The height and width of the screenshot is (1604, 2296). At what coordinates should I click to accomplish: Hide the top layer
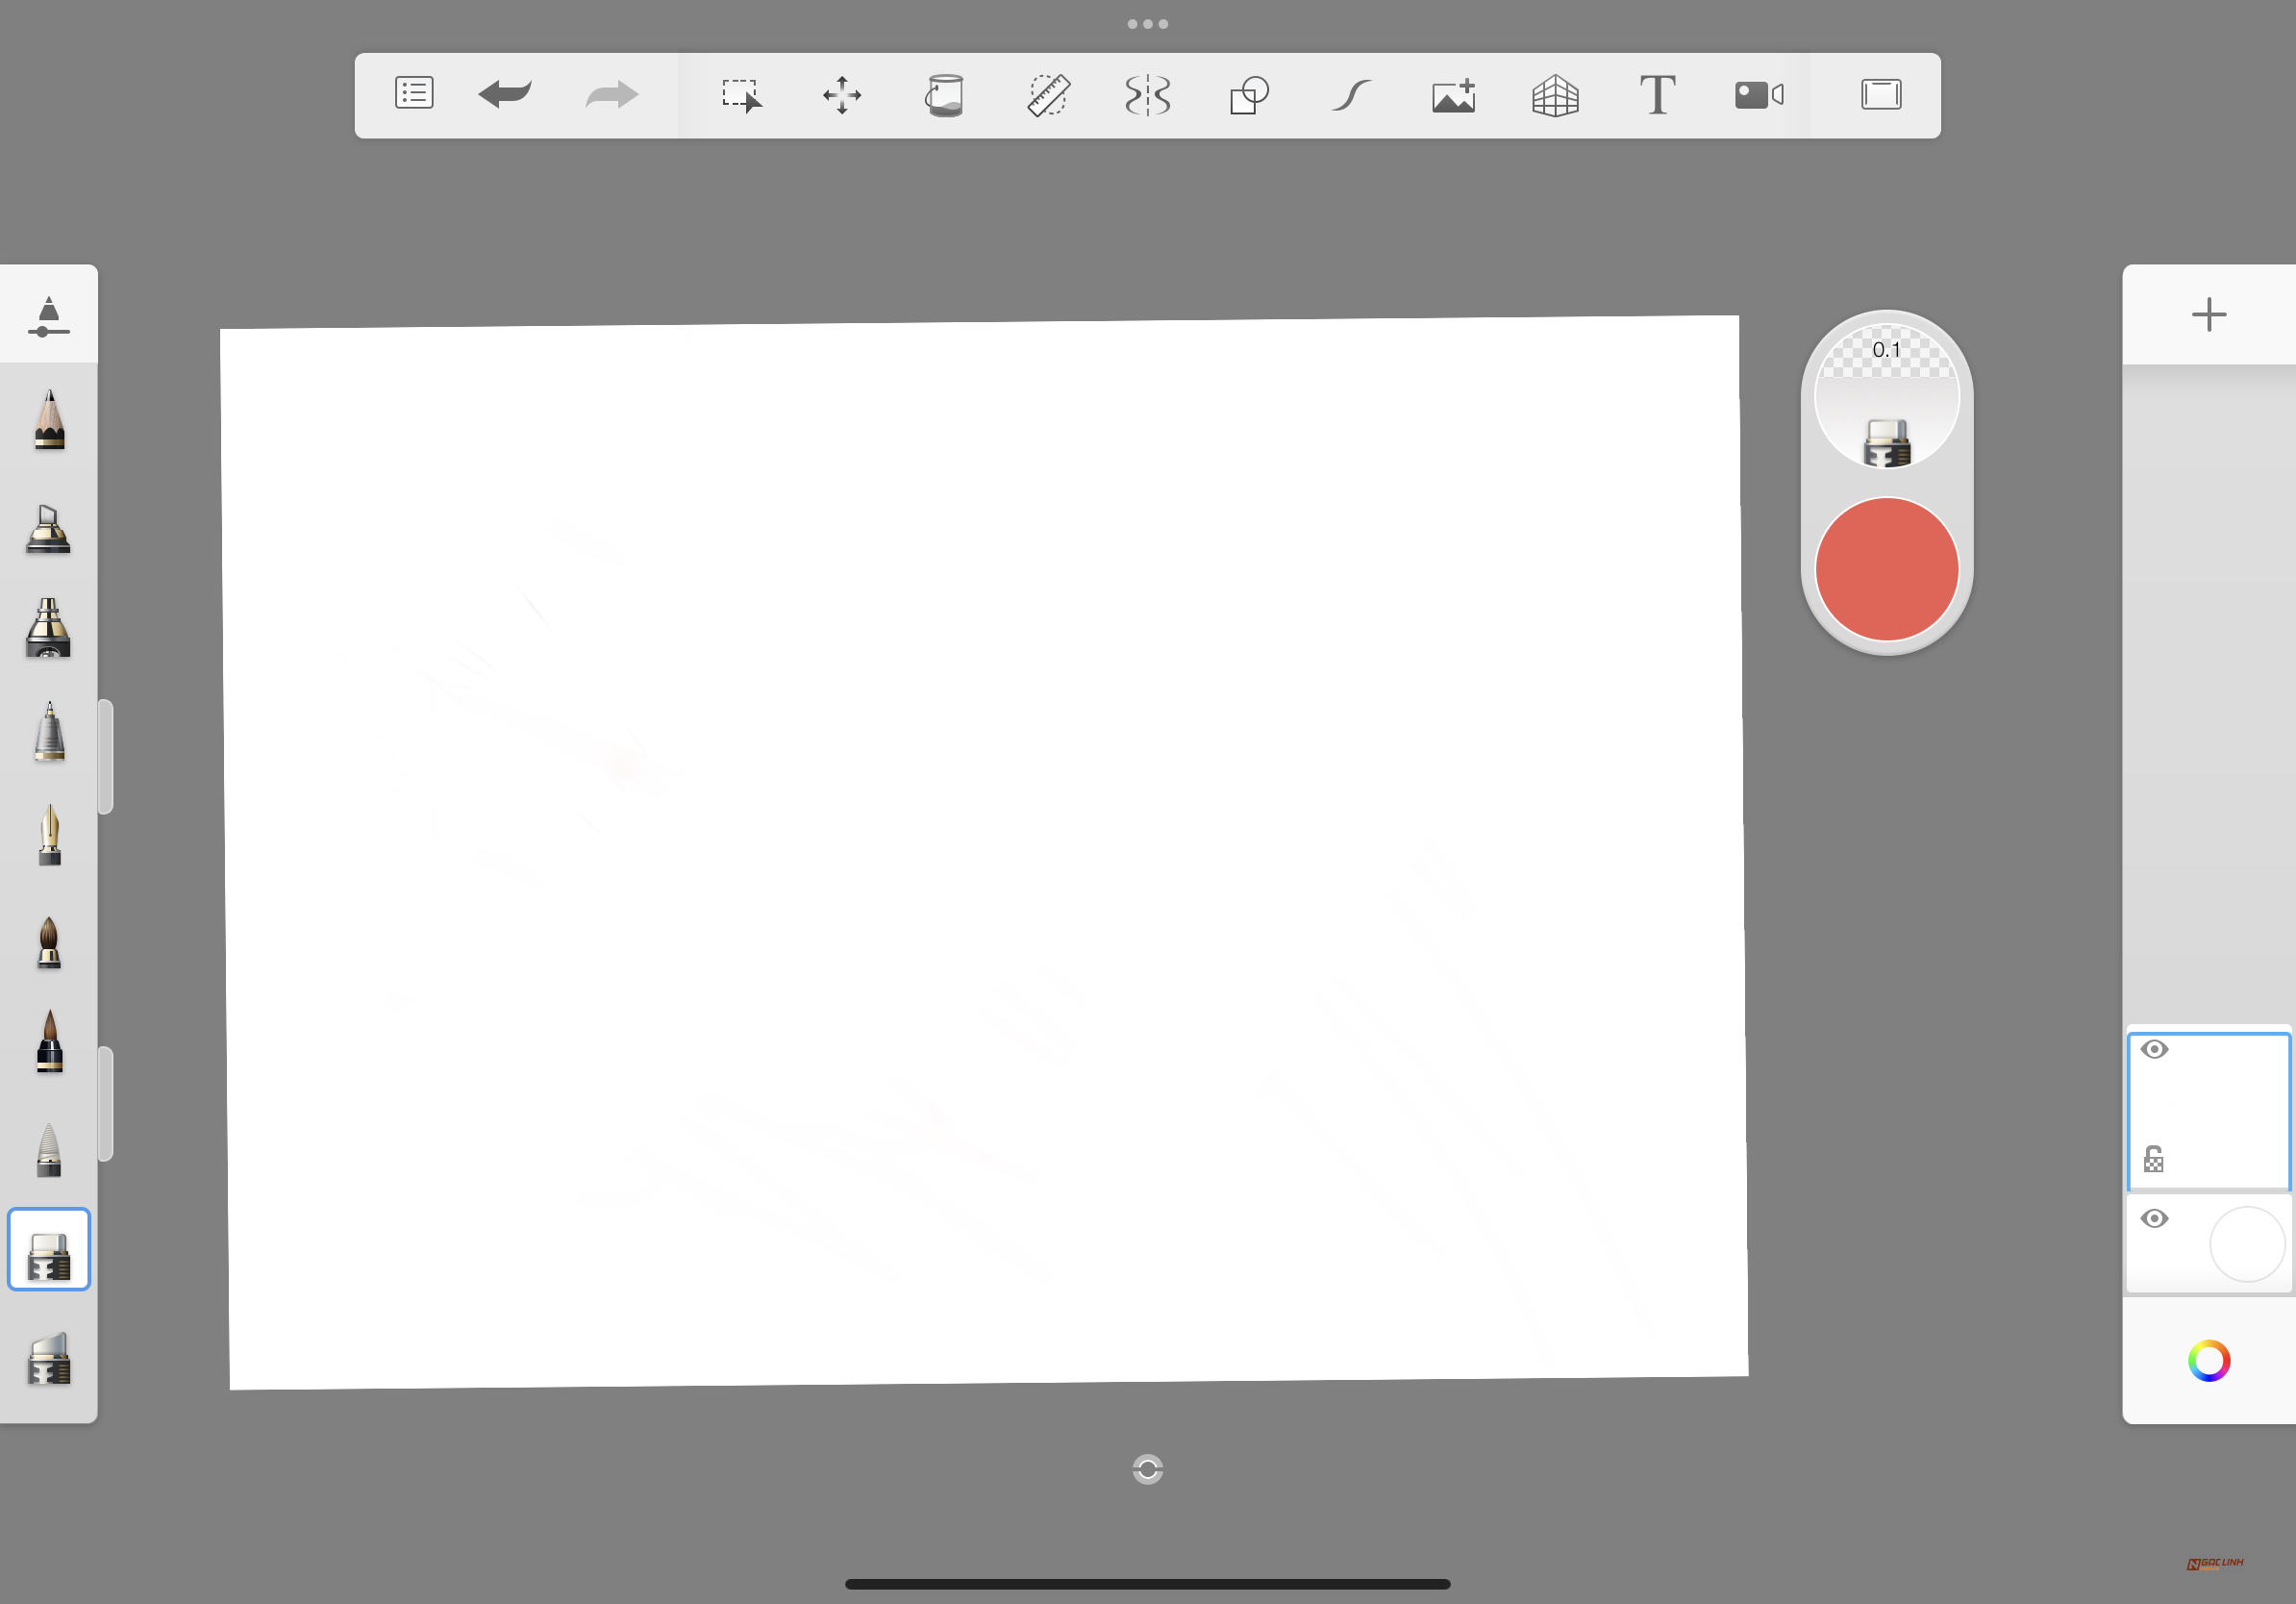tap(2155, 1049)
